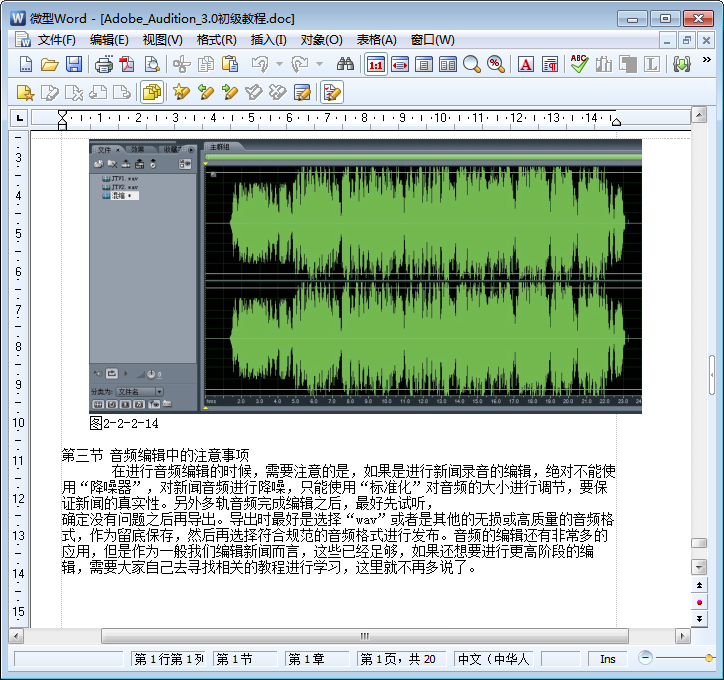Screen dimensions: 724x680
Task: Open redo history dropdown arrow
Action: click(319, 64)
